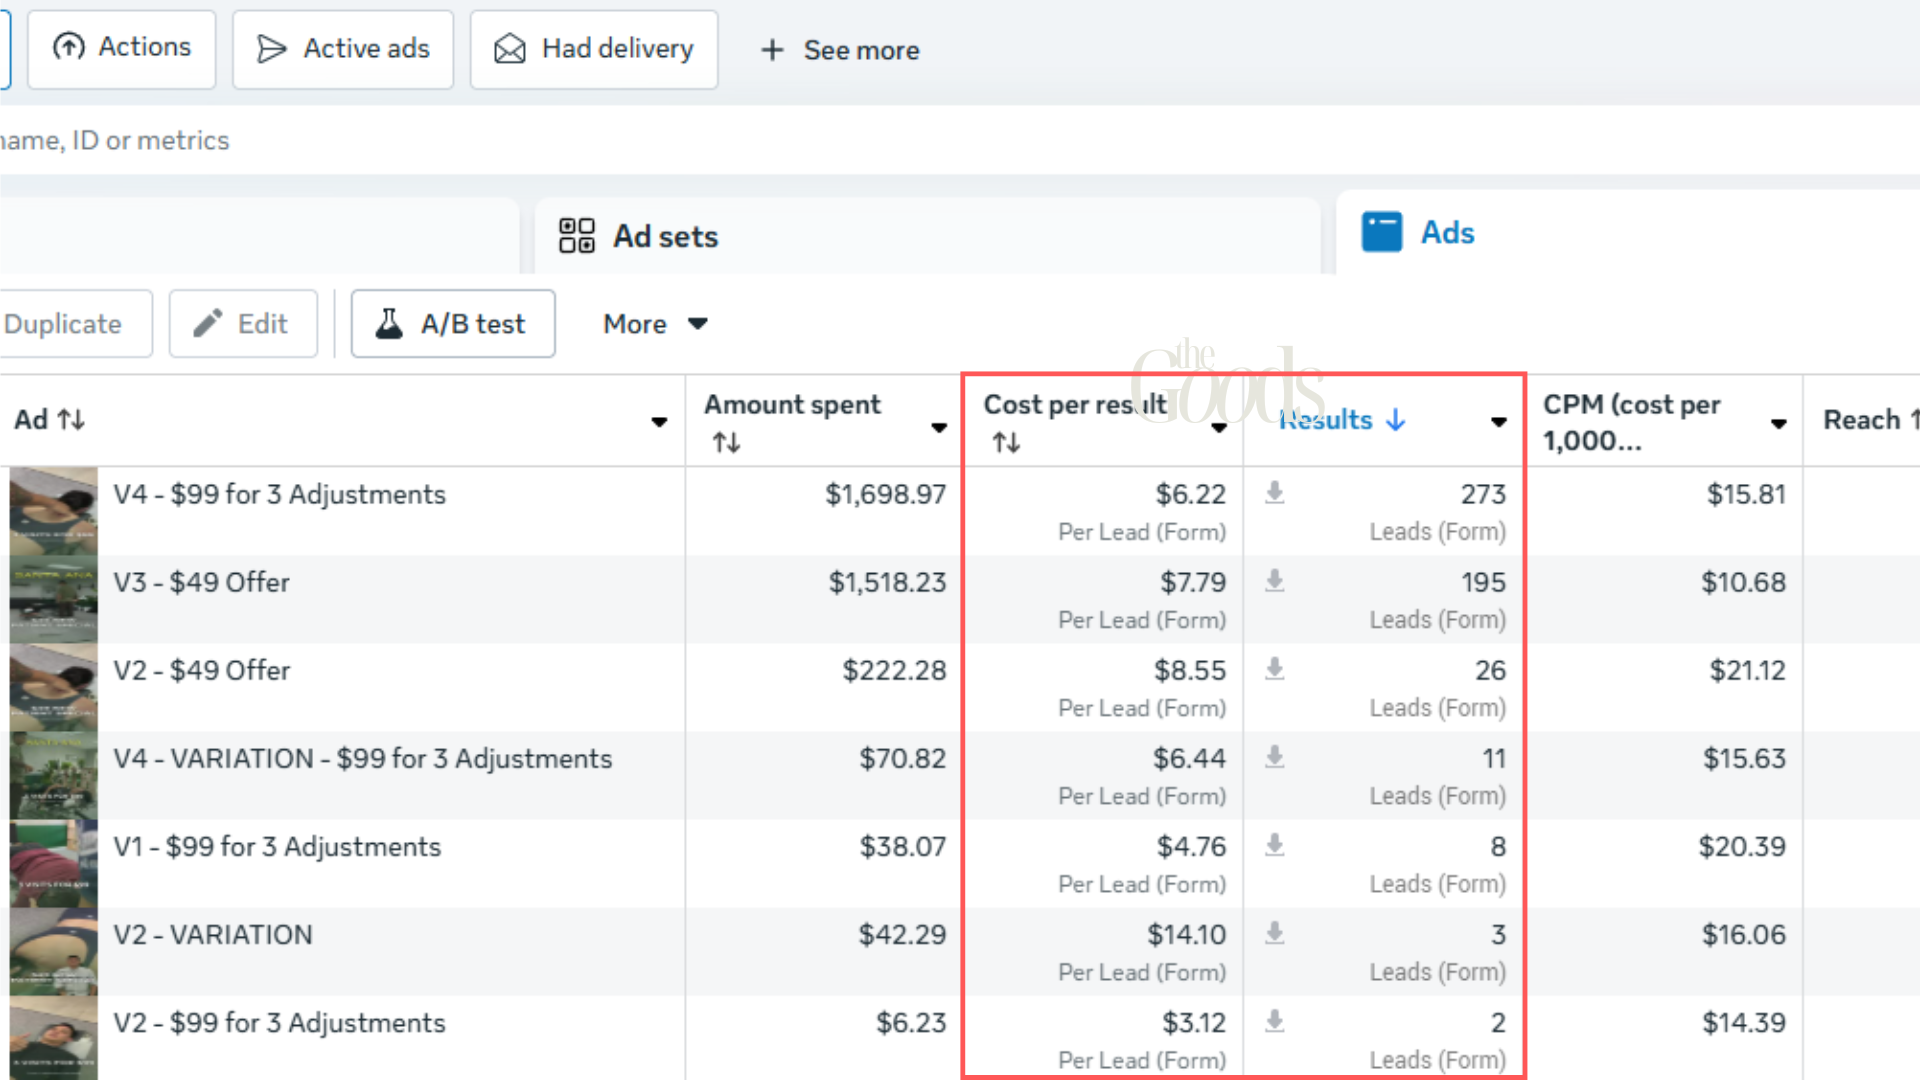
Task: Click results value 273
Action: coord(1483,494)
